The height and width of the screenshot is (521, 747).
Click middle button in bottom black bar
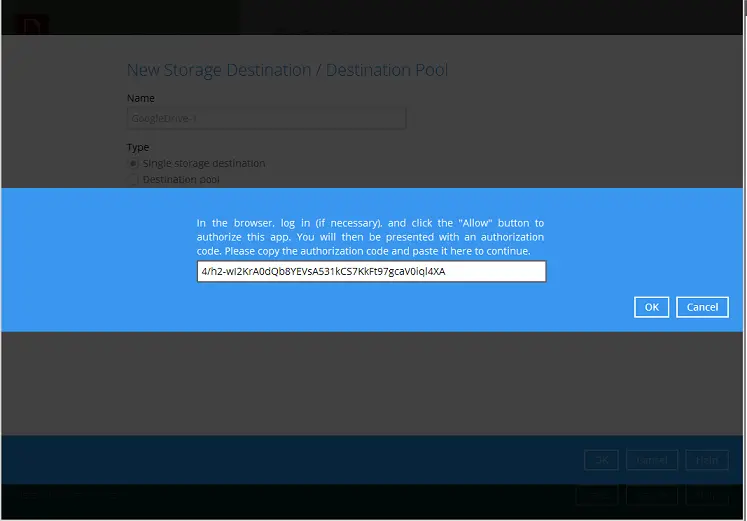(651, 495)
